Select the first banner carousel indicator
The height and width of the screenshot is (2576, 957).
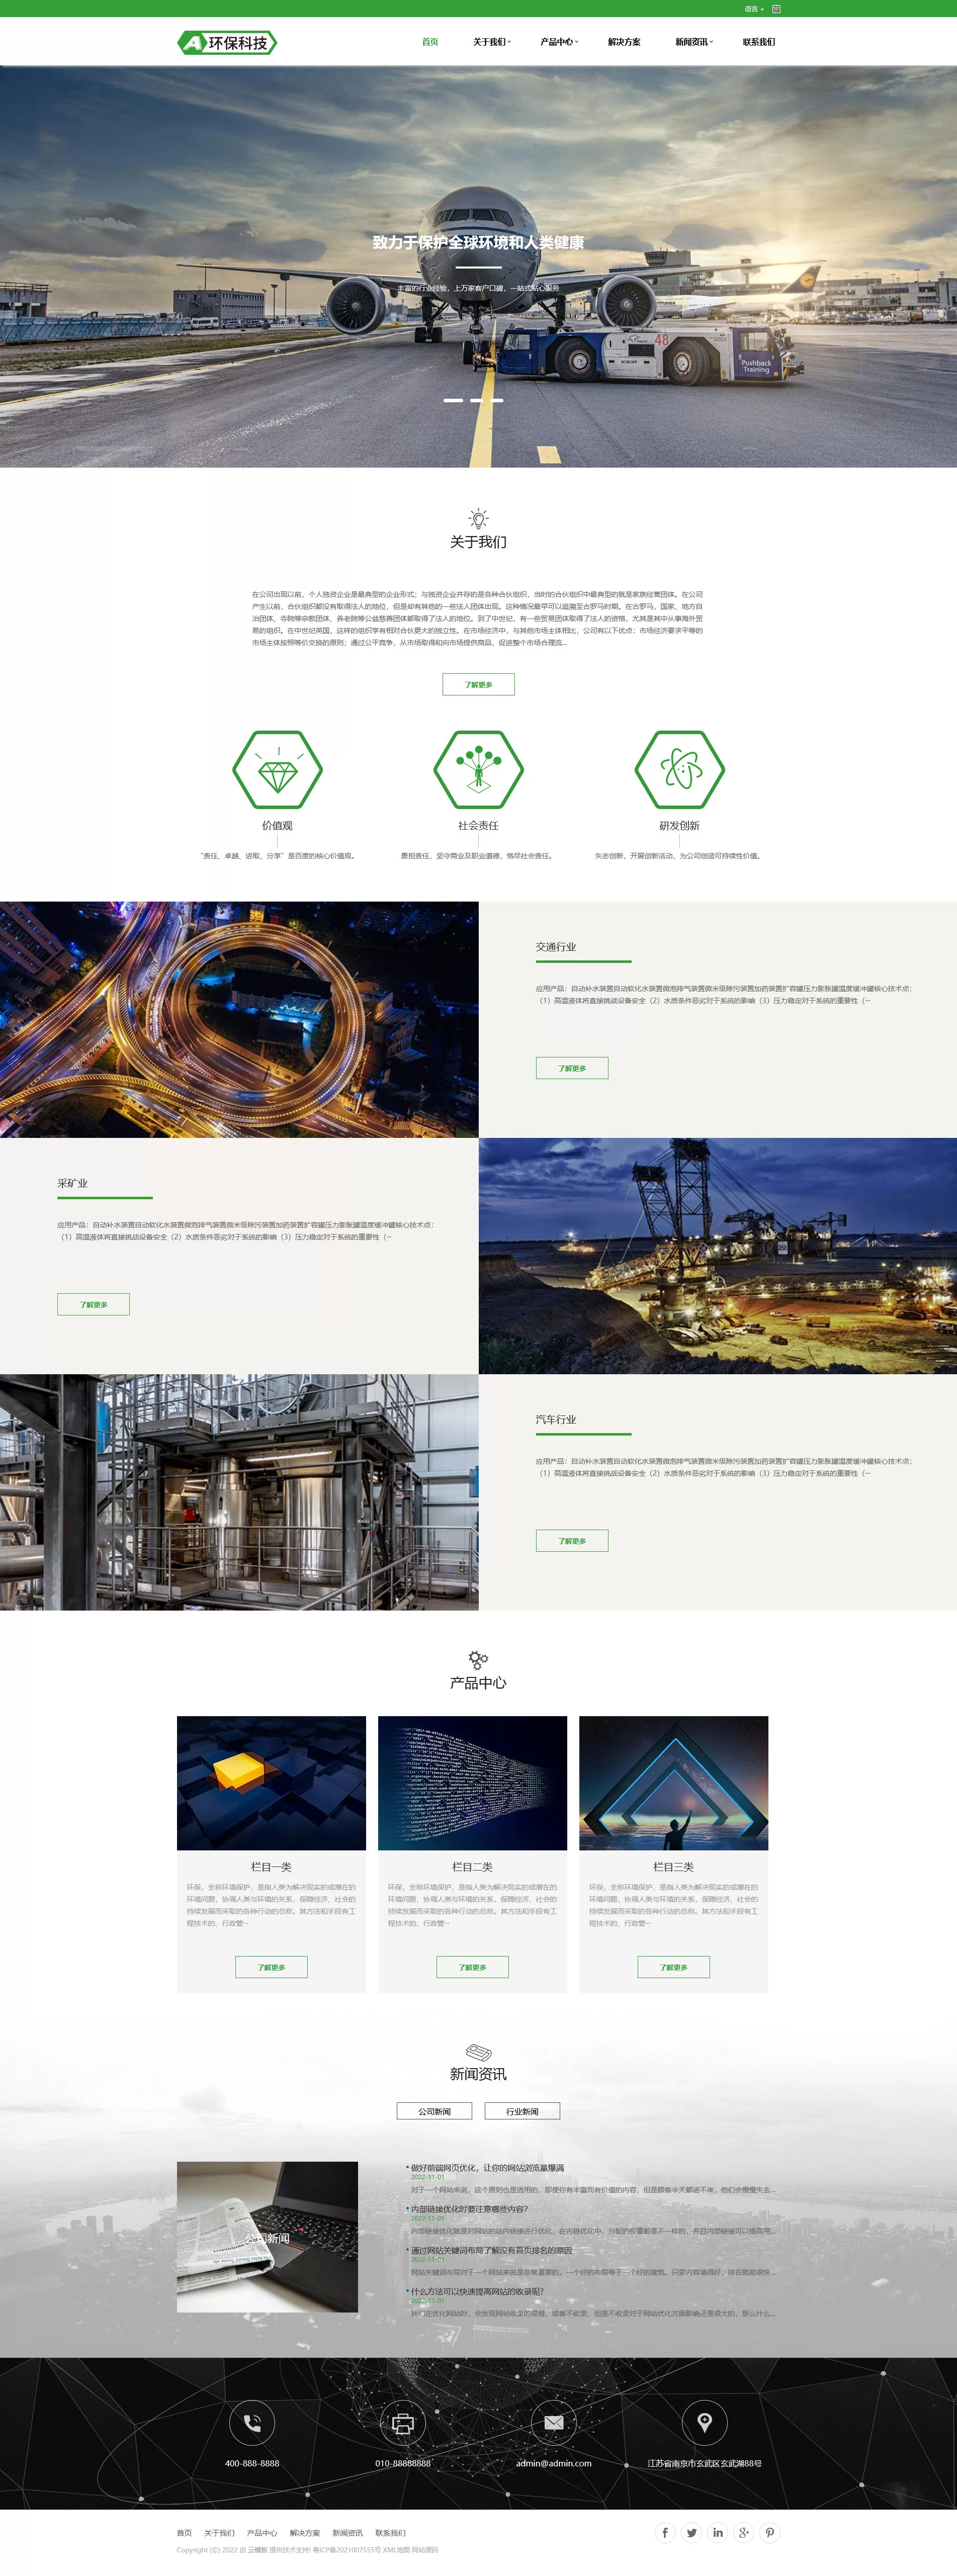[x=453, y=400]
